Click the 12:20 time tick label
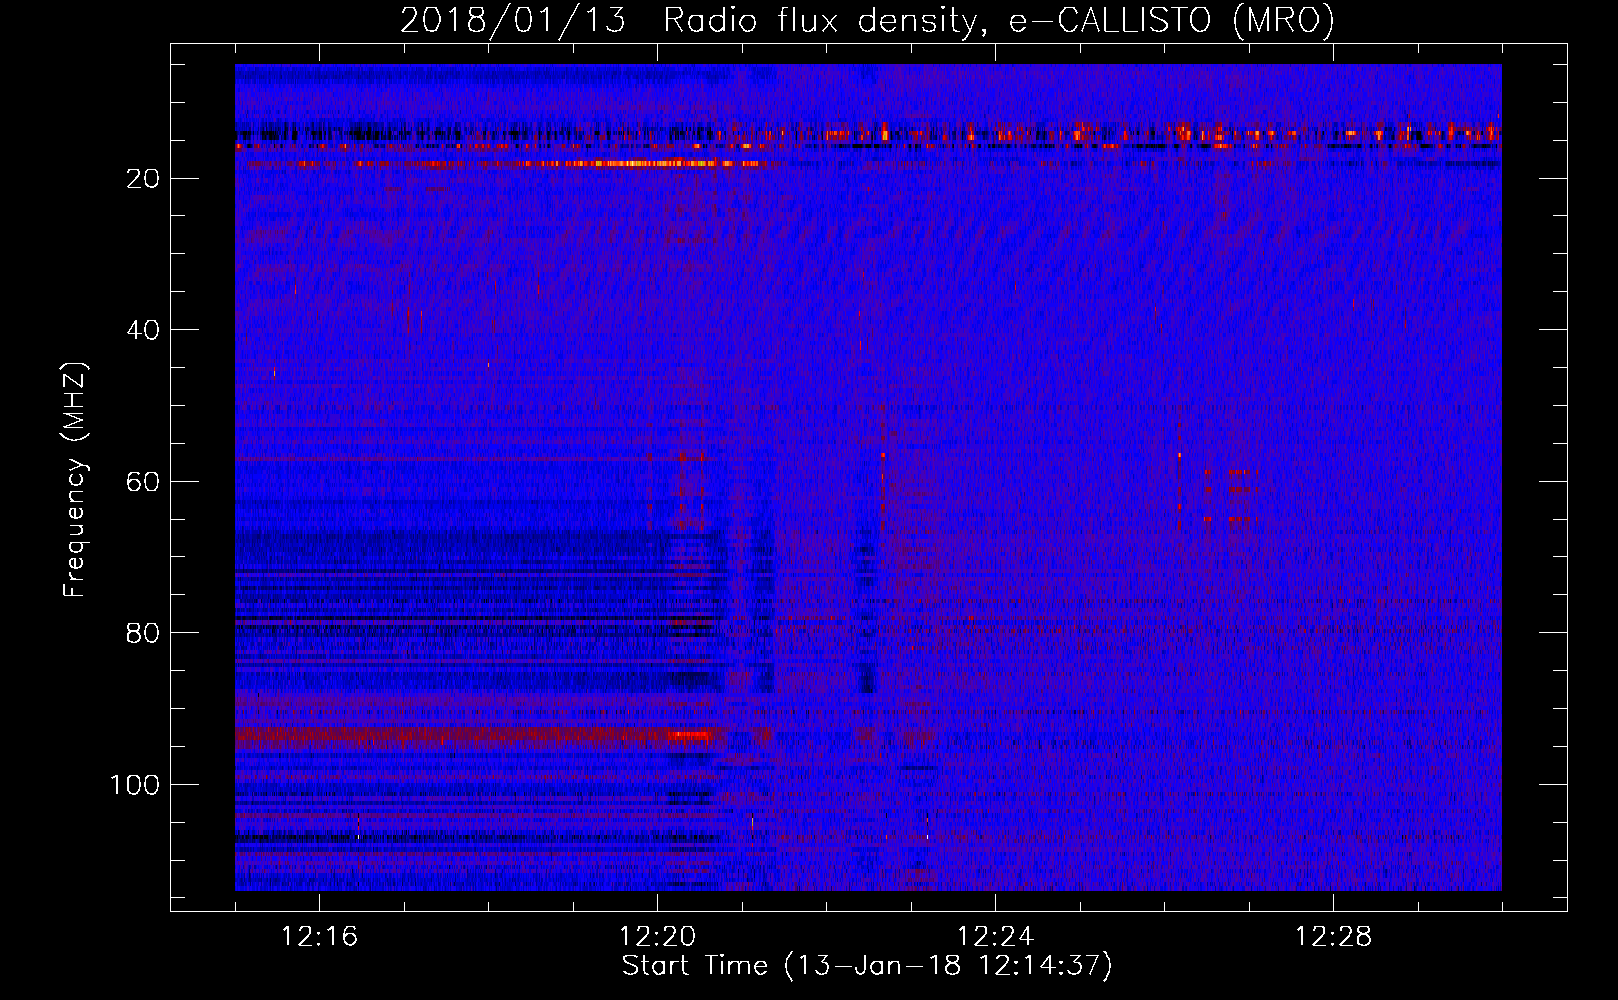 pyautogui.click(x=658, y=936)
